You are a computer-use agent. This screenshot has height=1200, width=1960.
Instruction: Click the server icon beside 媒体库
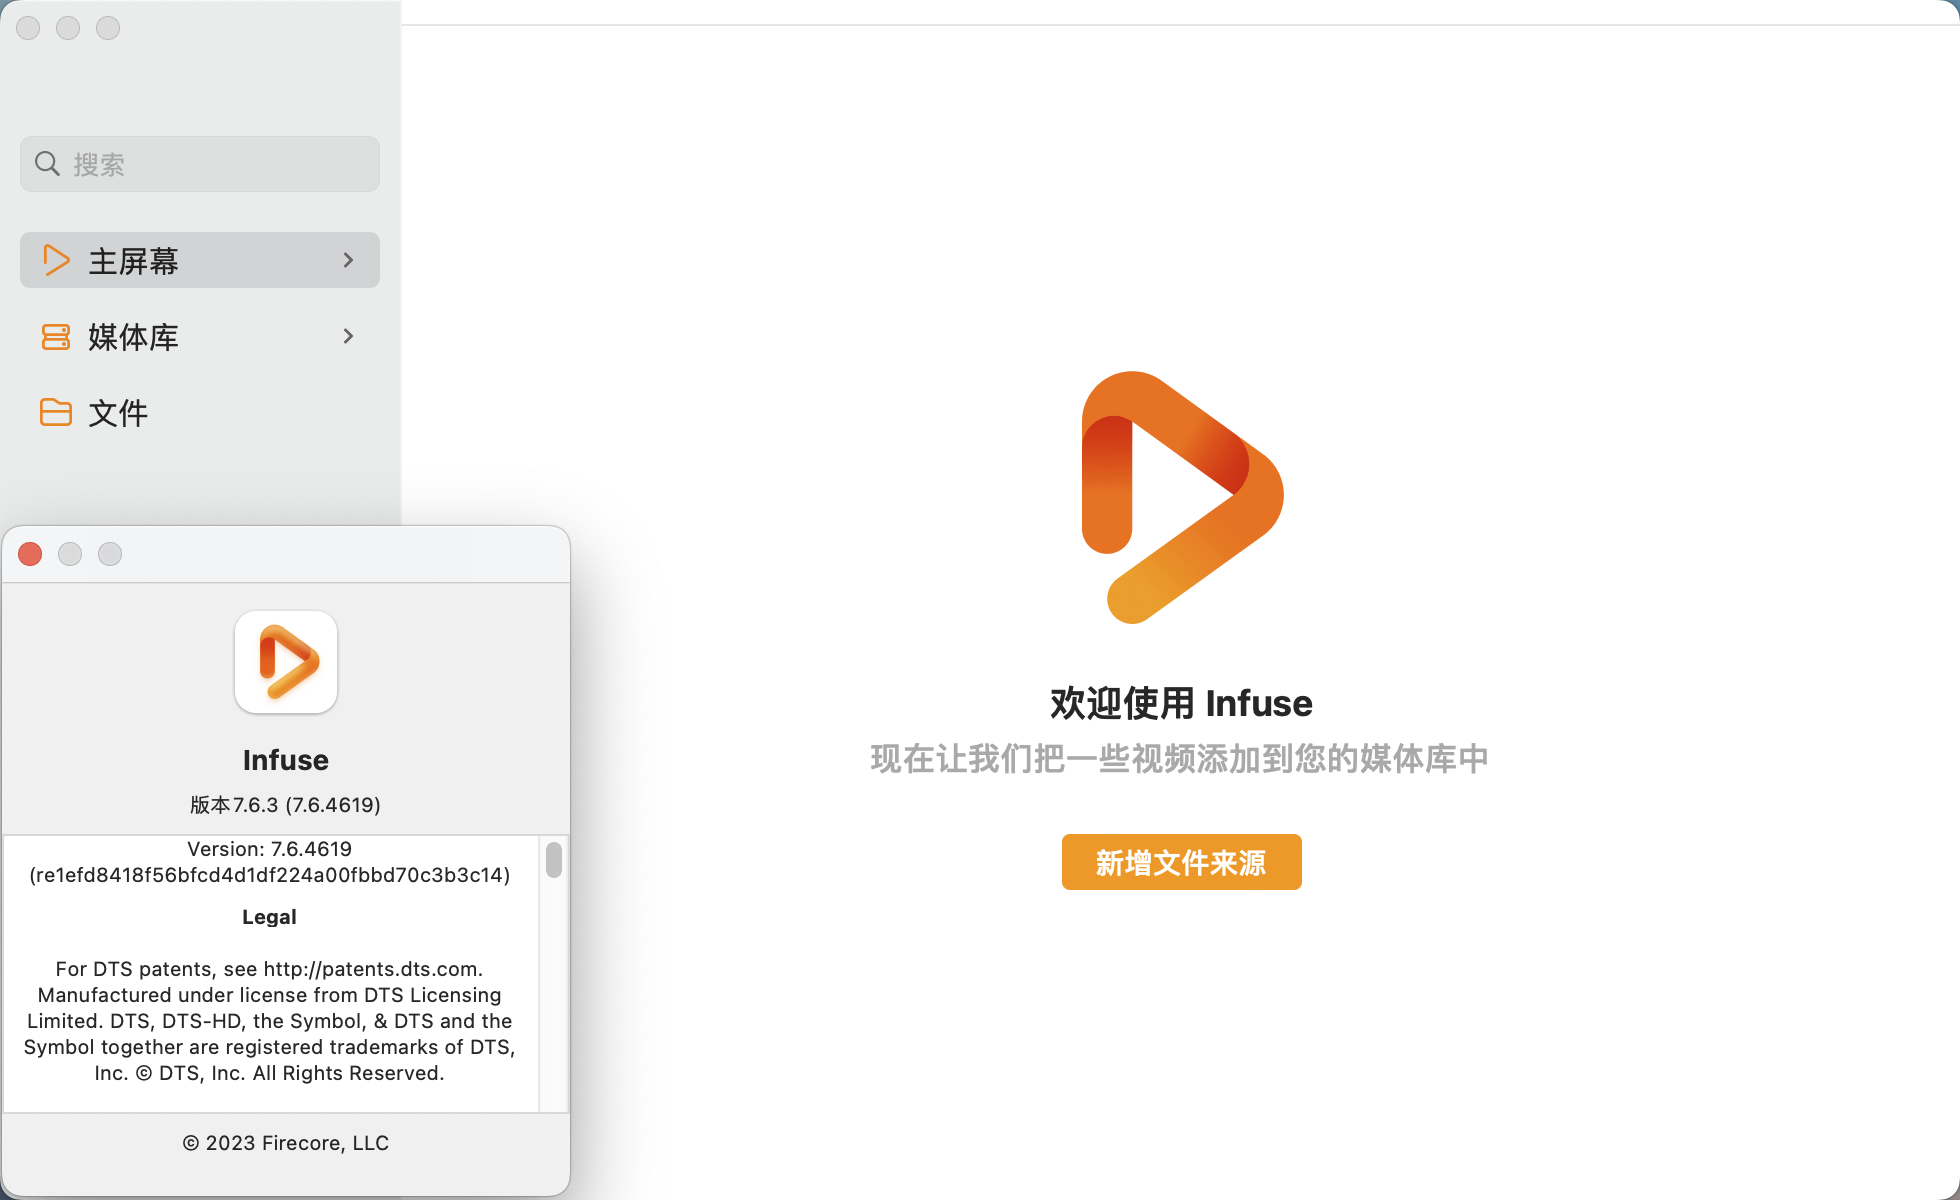56,337
